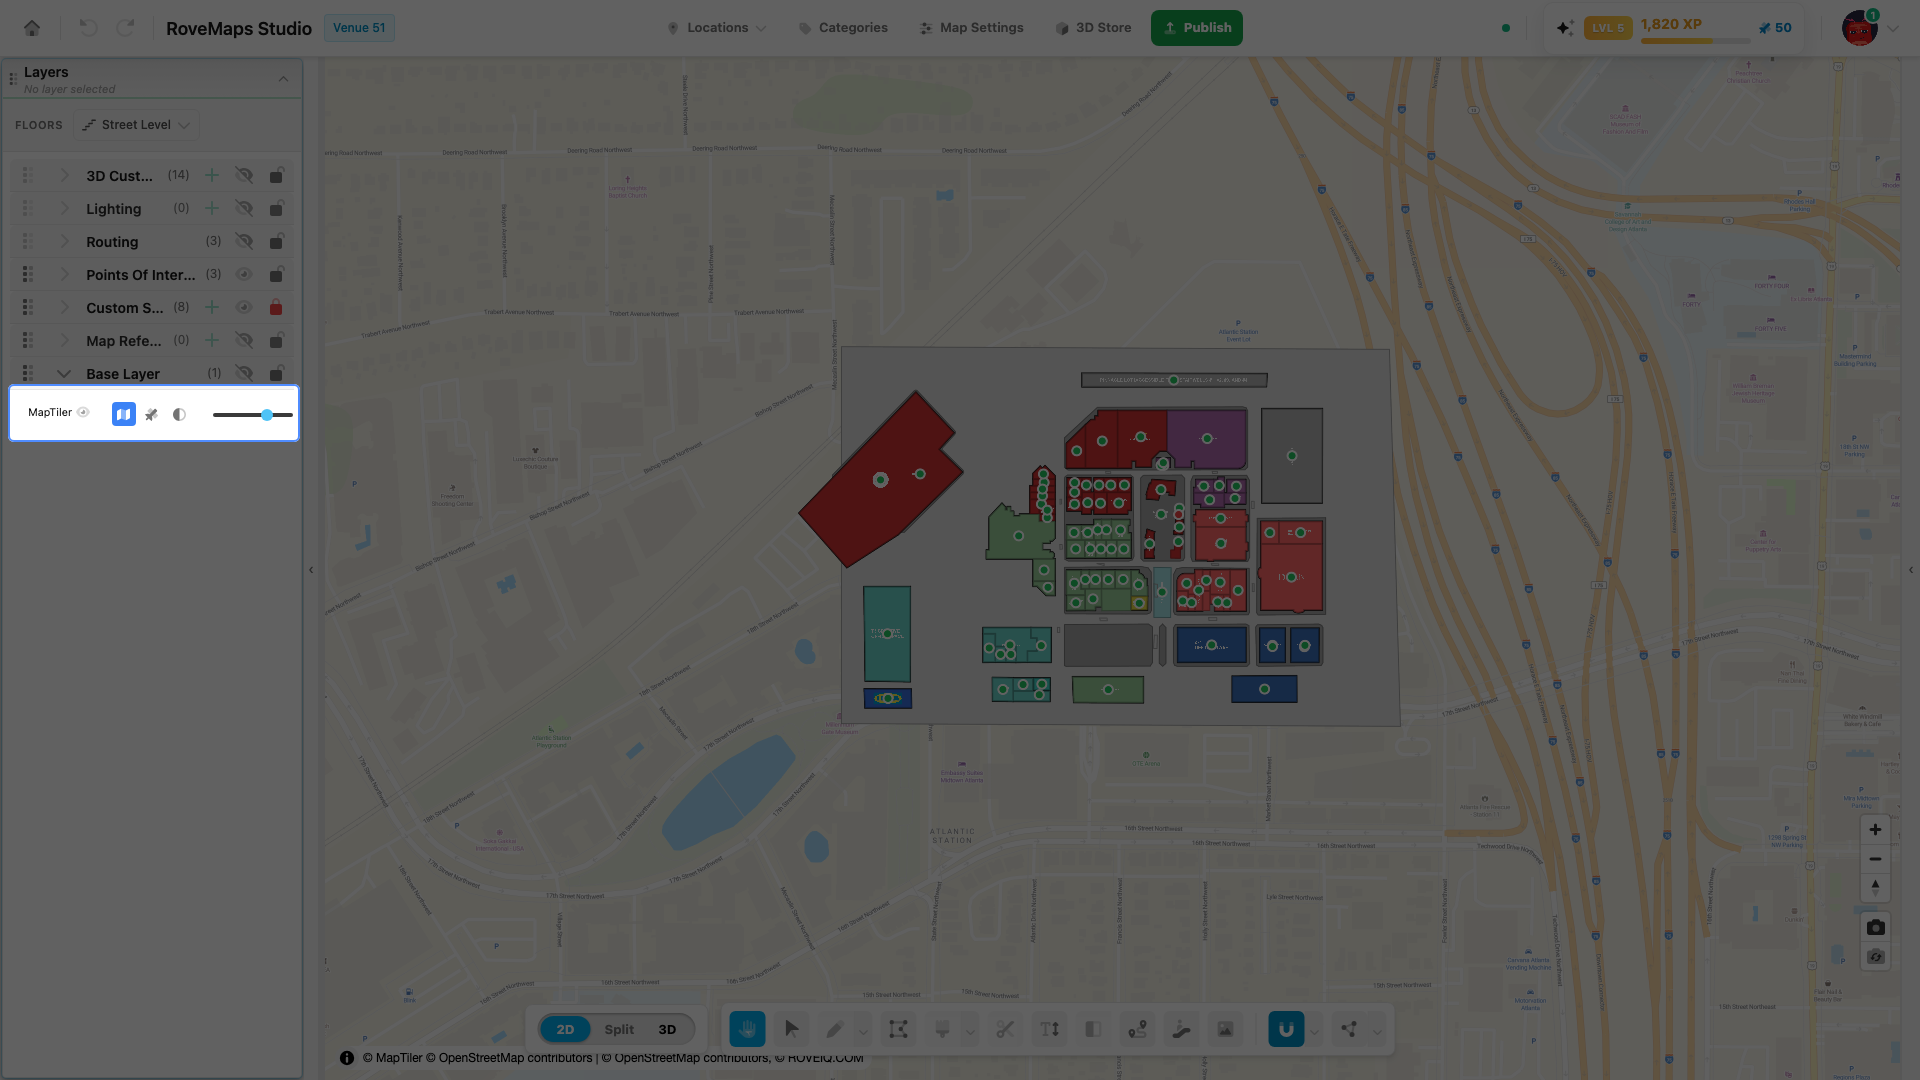Viewport: 1920px width, 1080px height.
Task: Collapse the Base Layer group
Action: [64, 374]
